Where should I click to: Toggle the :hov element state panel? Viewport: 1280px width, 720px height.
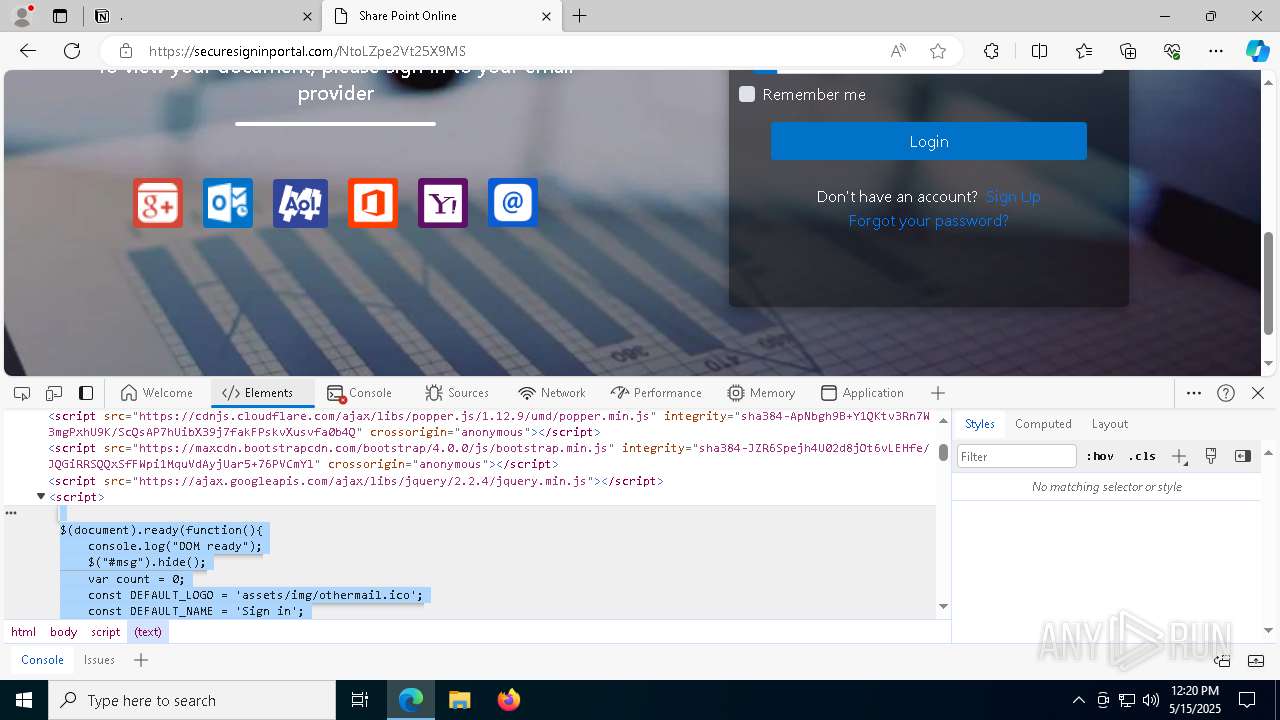coord(1100,456)
